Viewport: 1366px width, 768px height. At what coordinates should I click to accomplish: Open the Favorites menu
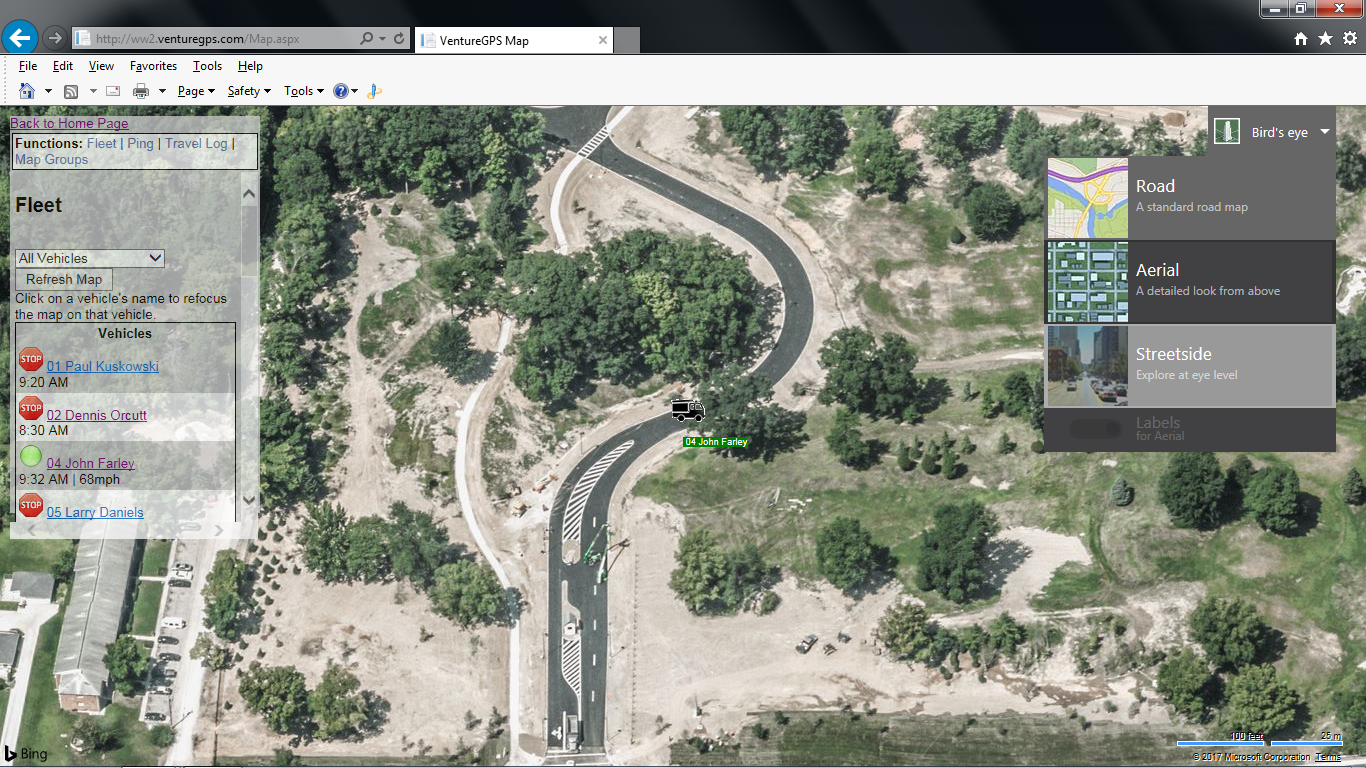point(153,66)
